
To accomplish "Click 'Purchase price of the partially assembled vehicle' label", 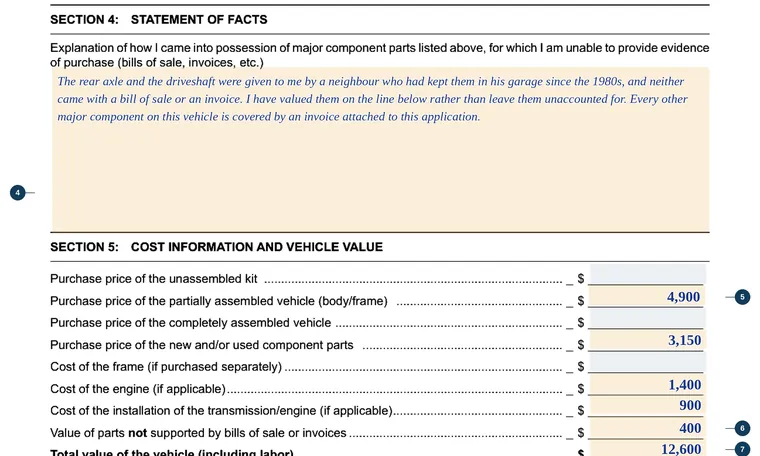I will [x=219, y=301].
